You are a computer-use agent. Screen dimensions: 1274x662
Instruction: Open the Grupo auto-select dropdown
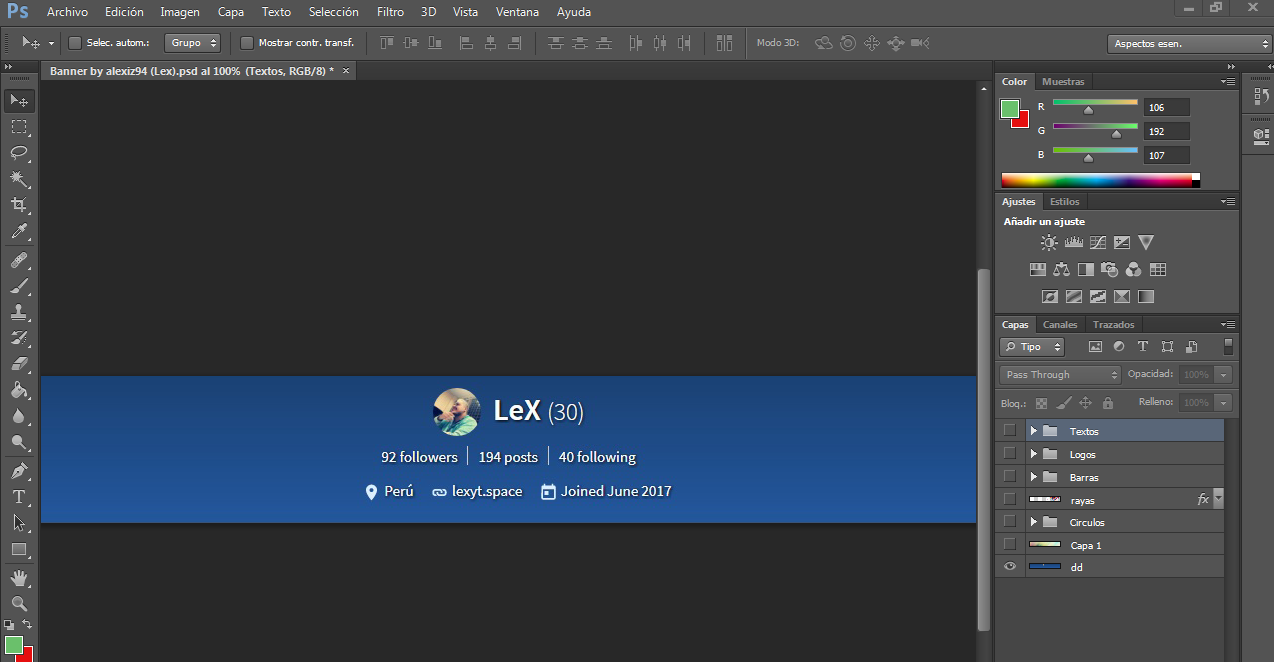(x=192, y=43)
